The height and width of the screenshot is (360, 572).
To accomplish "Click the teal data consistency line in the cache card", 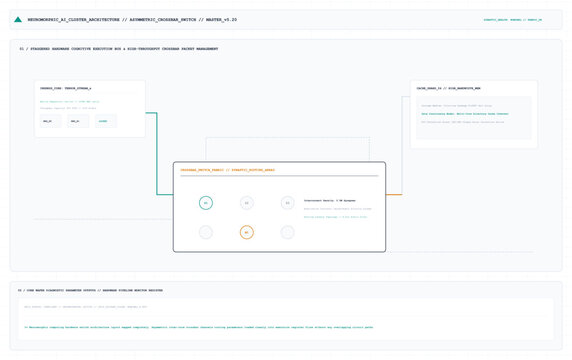I will click(x=465, y=114).
